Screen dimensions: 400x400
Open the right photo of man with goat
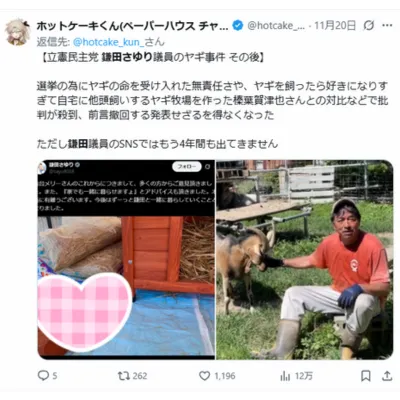click(x=305, y=259)
